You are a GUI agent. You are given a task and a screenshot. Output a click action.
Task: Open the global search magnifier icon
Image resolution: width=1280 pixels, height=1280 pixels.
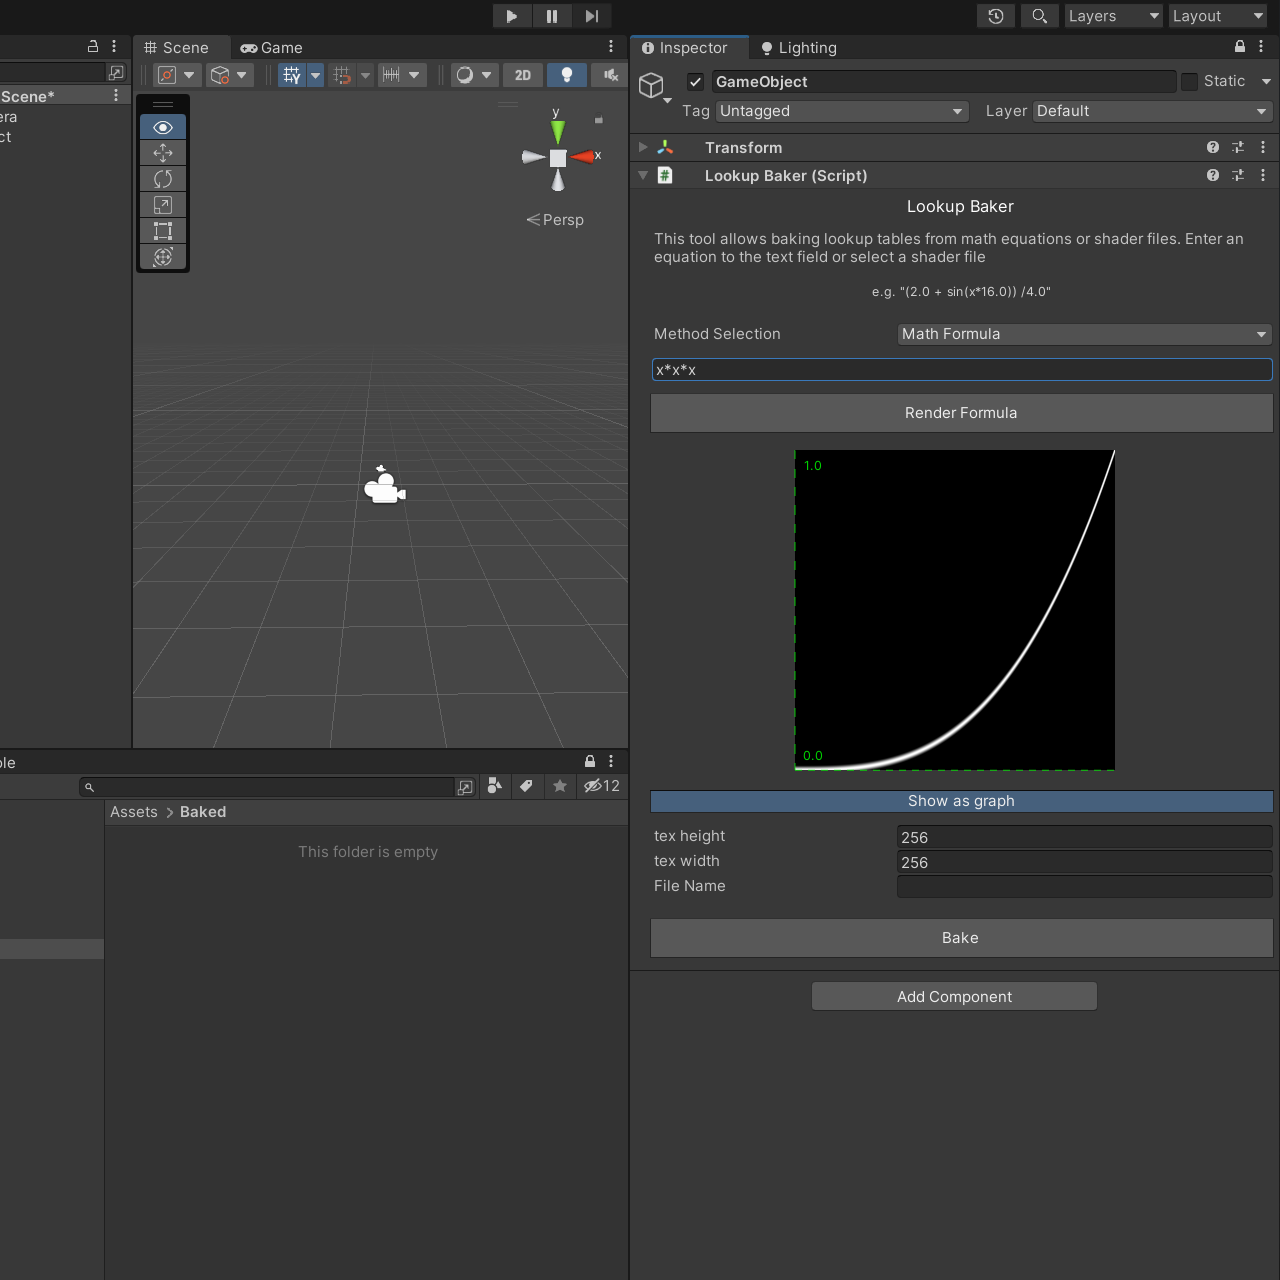coord(1039,16)
